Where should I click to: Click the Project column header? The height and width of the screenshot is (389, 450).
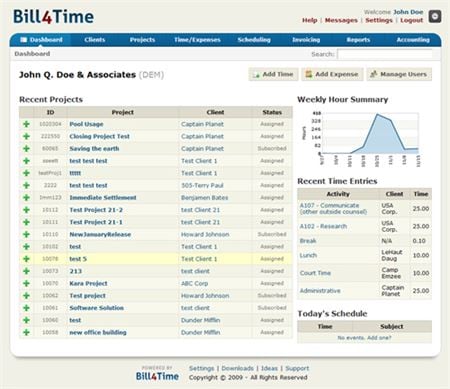[x=123, y=112]
